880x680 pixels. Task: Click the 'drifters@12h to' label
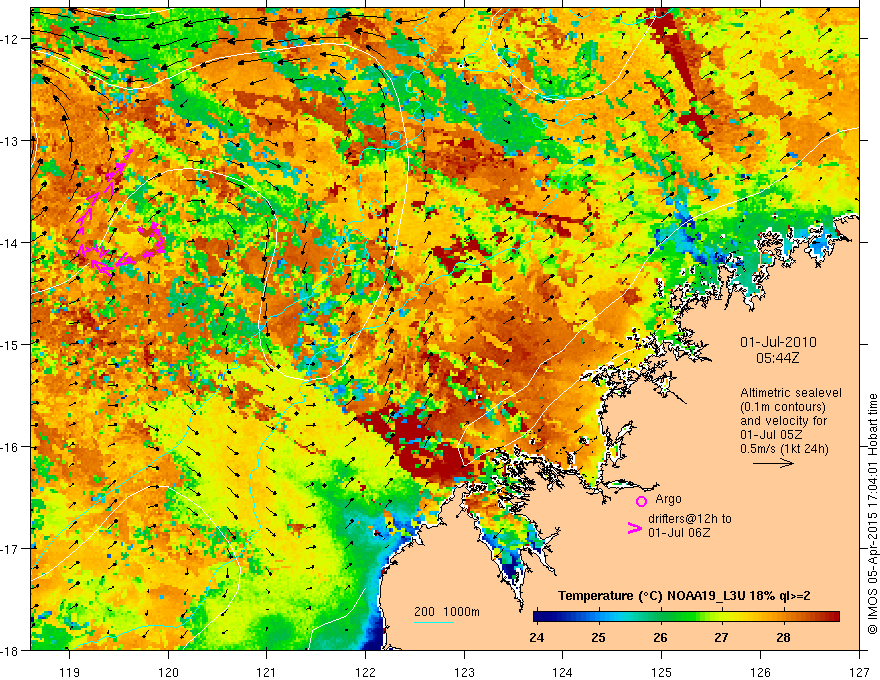[690, 518]
